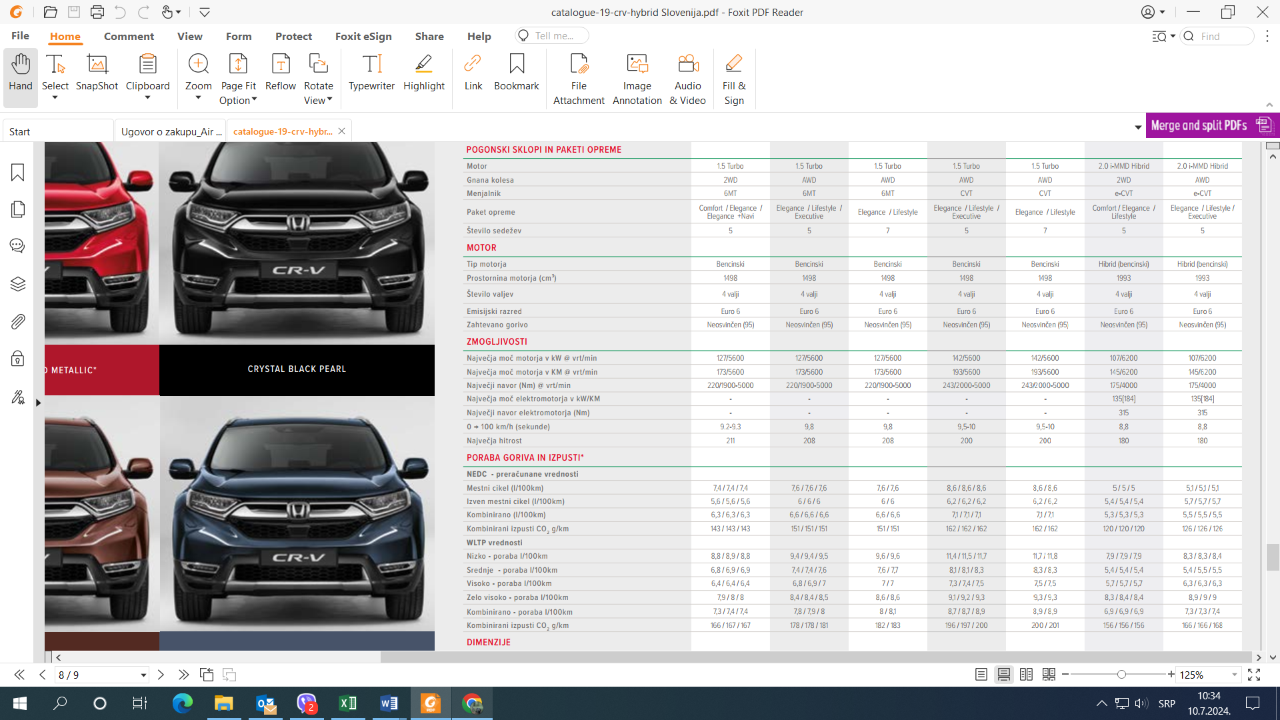Viewport: 1280px width, 720px height.
Task: Open the Bookmark tool in ribbon
Action: [516, 73]
